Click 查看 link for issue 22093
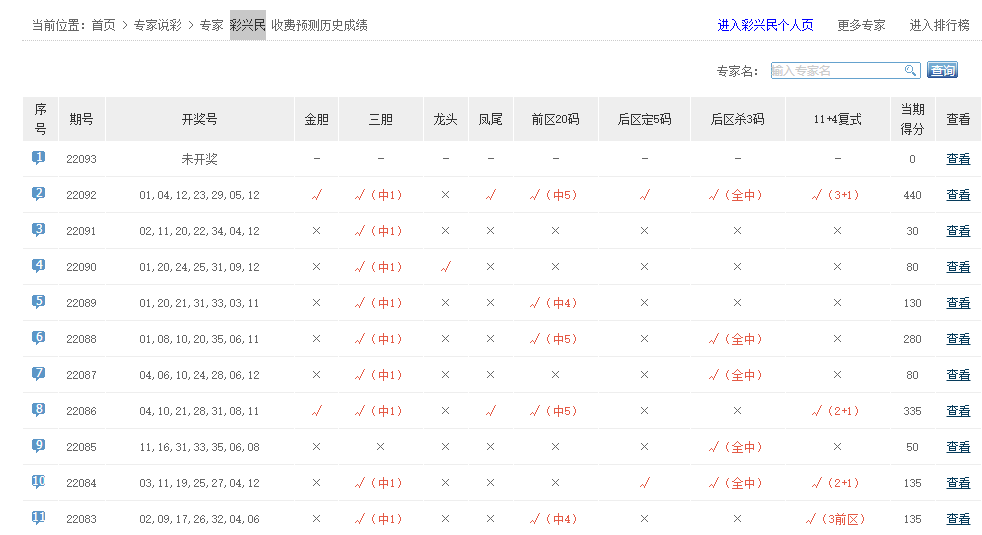 [x=958, y=159]
